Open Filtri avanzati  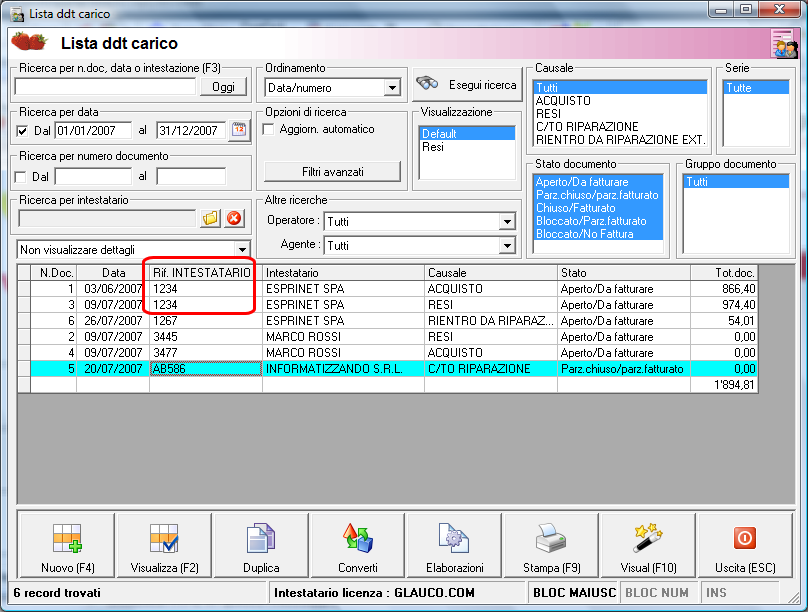(332, 172)
